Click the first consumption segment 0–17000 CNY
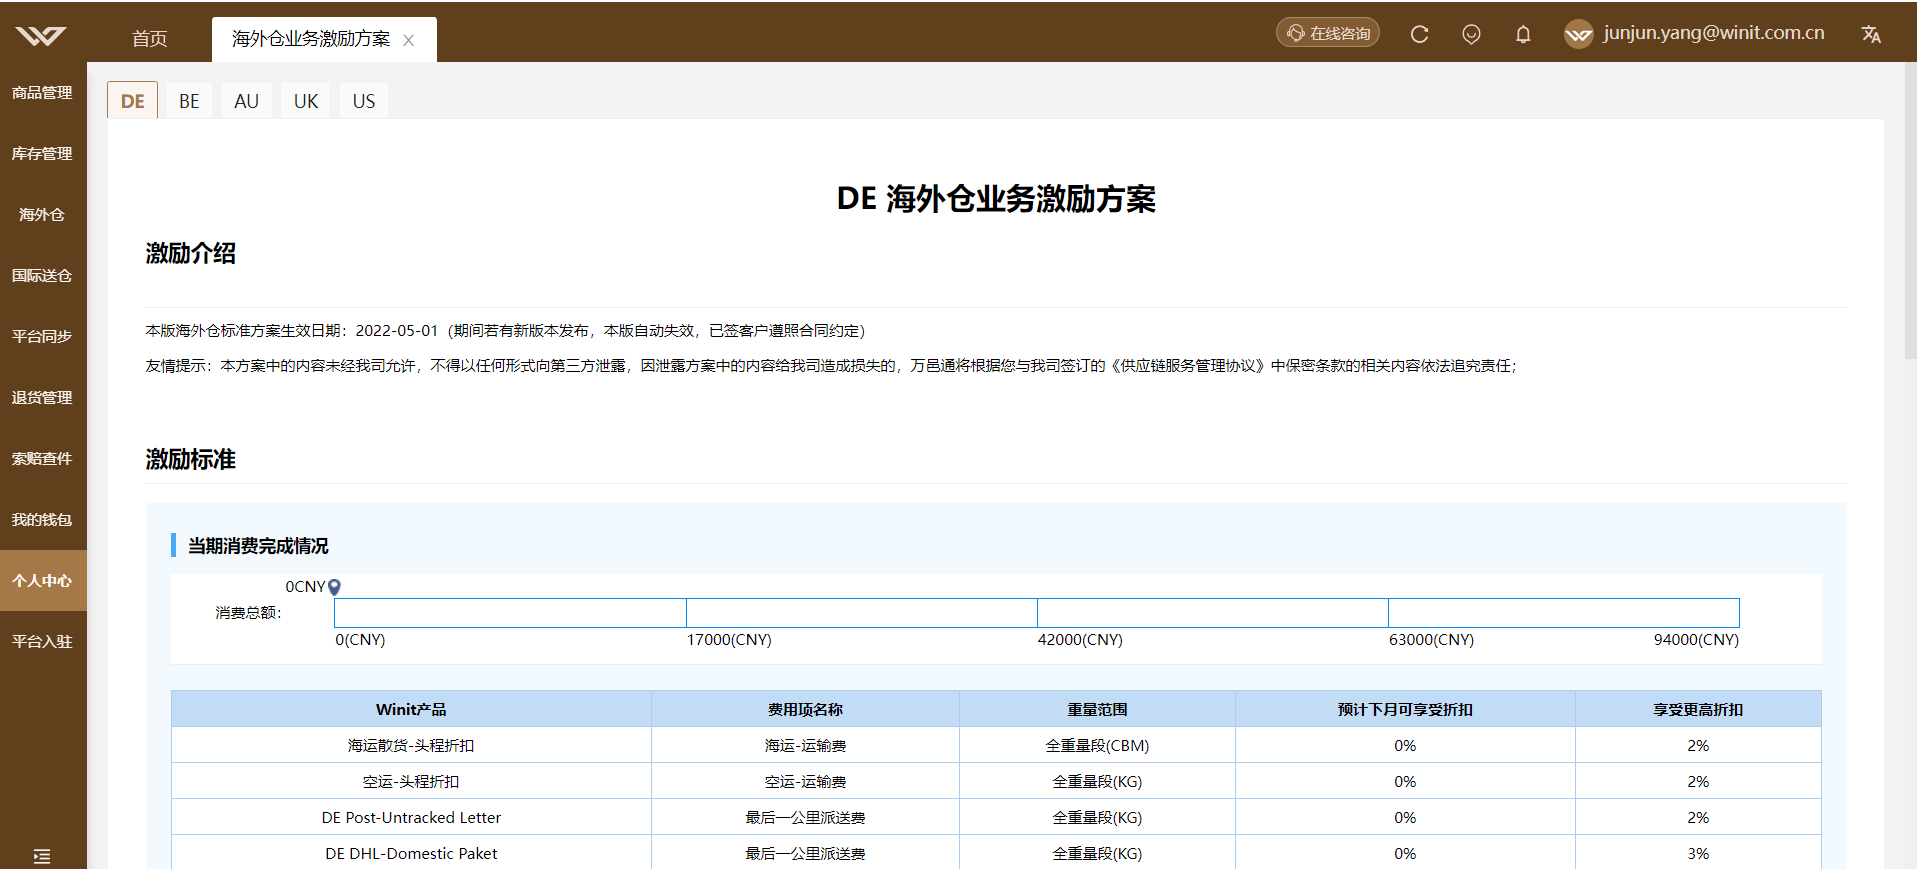 coord(510,613)
